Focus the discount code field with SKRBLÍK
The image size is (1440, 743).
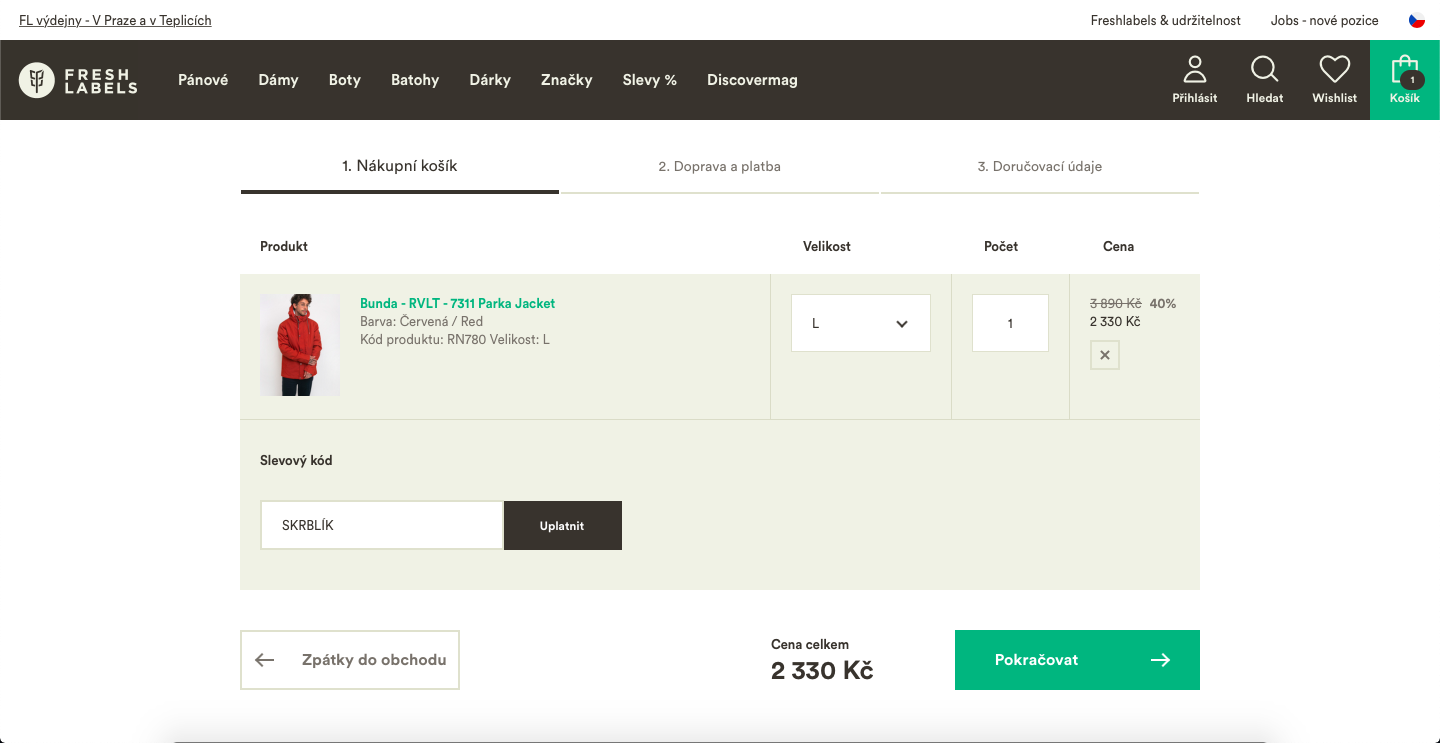pos(382,526)
